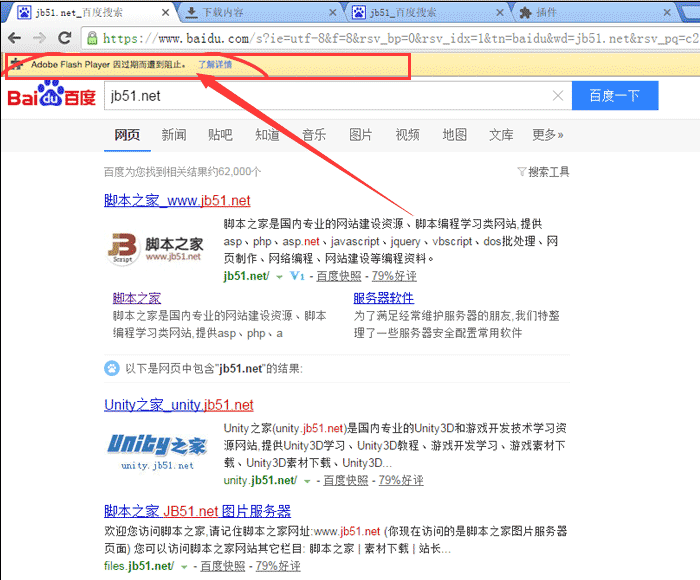Click the Flash plugin puzzle icon in warning bar
Image resolution: width=700 pixels, height=580 pixels.
point(17,65)
